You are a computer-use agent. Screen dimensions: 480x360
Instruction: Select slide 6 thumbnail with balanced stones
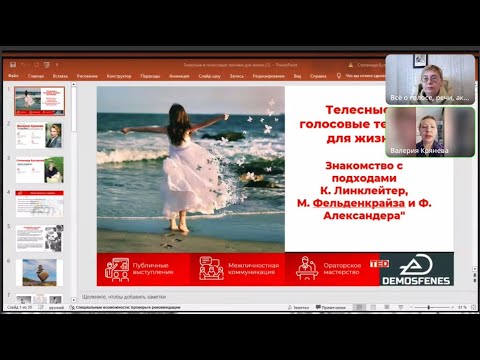[39, 273]
